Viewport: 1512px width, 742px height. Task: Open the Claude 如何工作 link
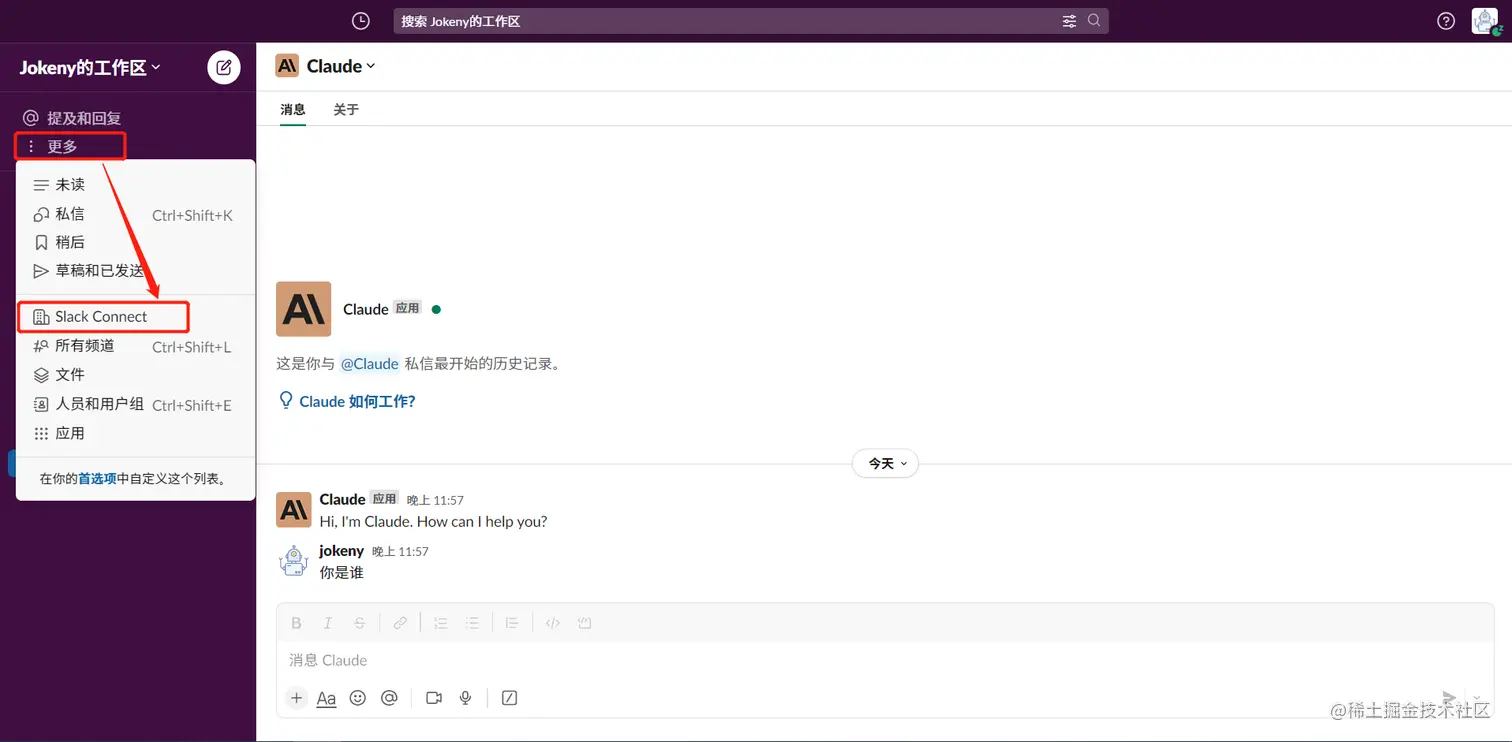coord(356,399)
